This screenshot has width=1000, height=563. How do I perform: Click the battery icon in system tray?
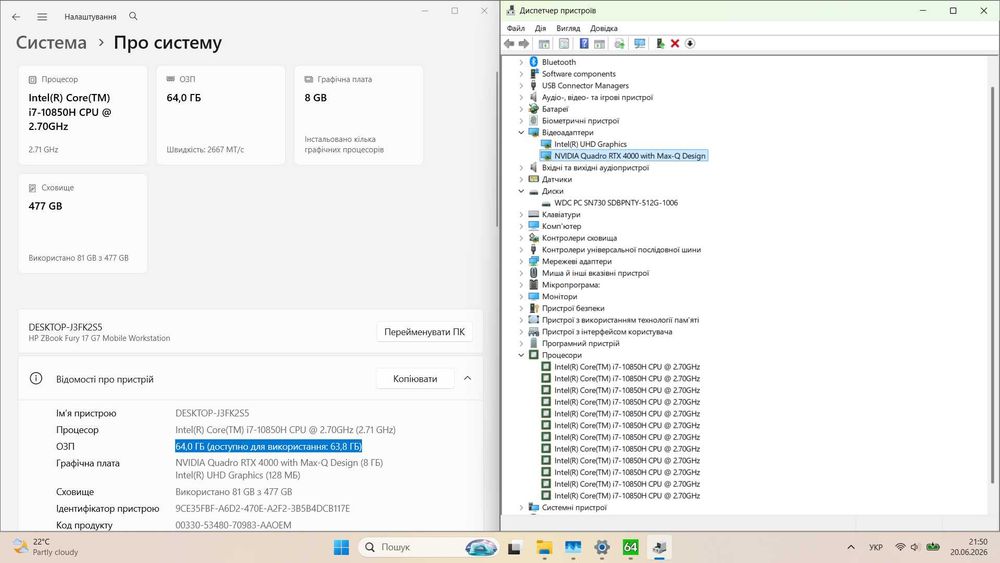coord(932,547)
